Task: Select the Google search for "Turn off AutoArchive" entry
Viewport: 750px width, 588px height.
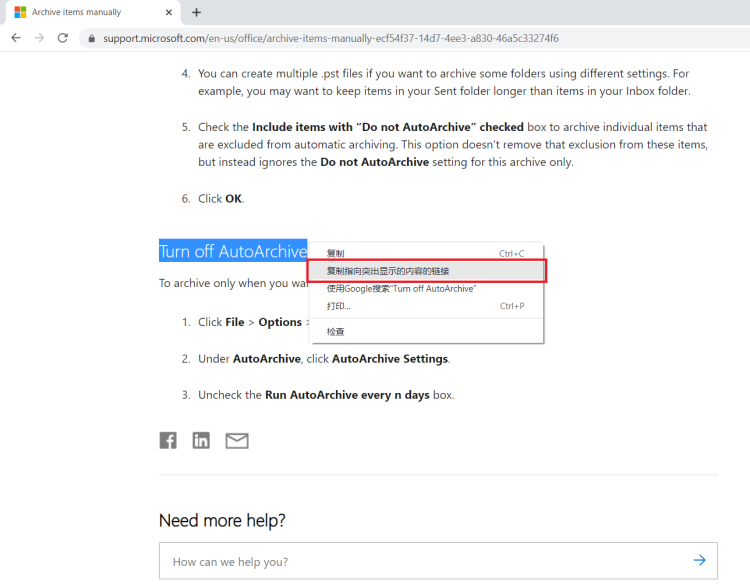Action: pyautogui.click(x=401, y=288)
